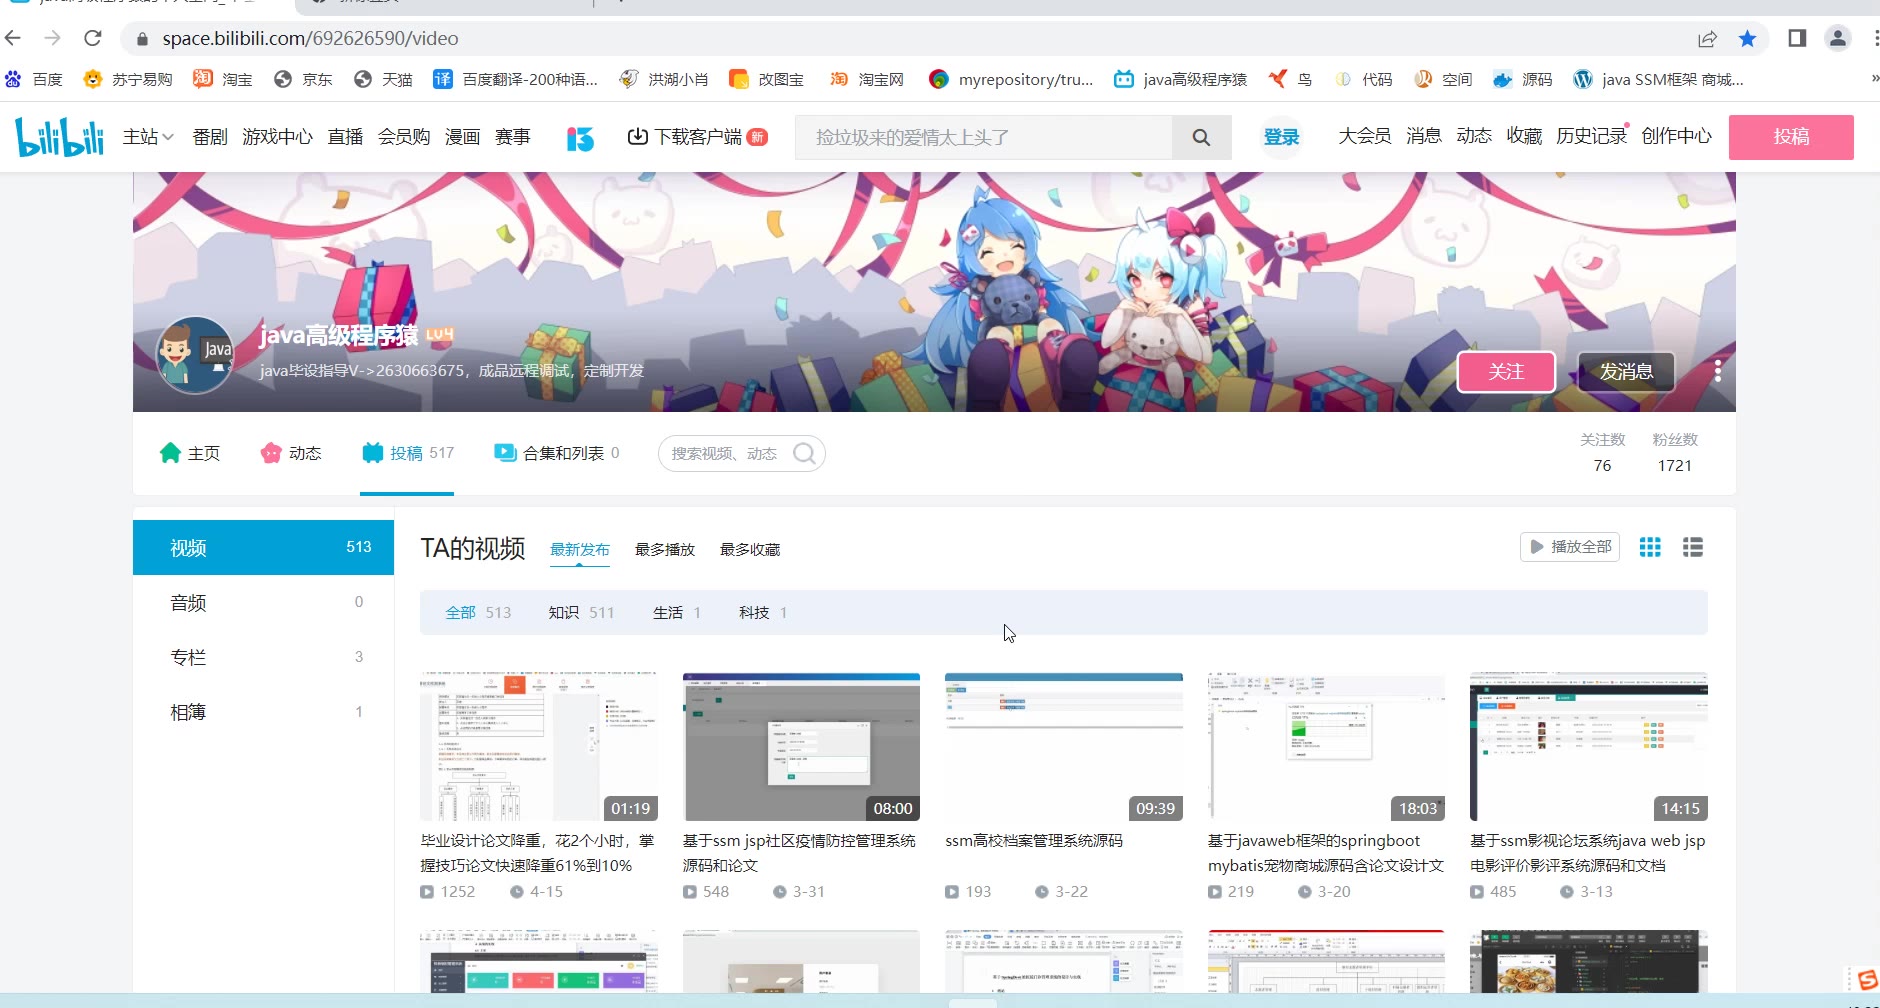Click the 直播 navigation link
The height and width of the screenshot is (1008, 1880).
pyautogui.click(x=345, y=137)
